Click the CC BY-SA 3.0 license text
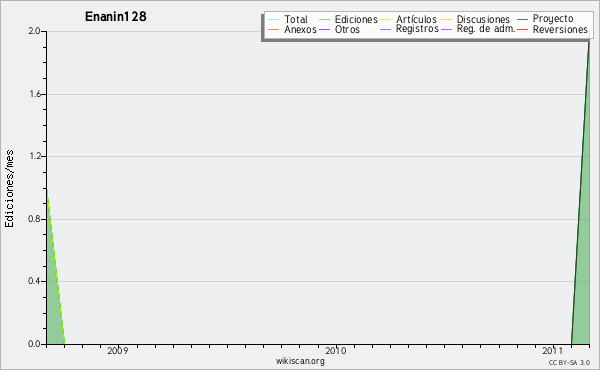Screen dimensions: 600x370 [x=569, y=362]
